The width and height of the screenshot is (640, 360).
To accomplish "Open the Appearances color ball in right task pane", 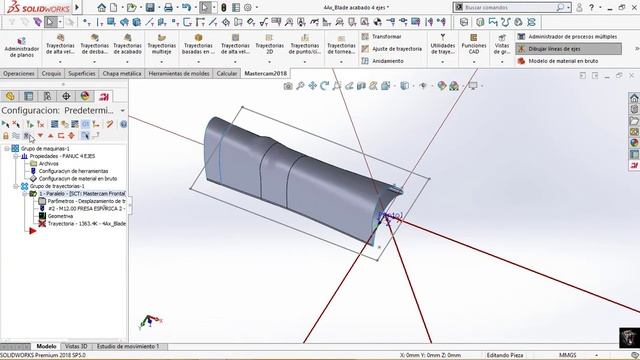I will tap(634, 142).
